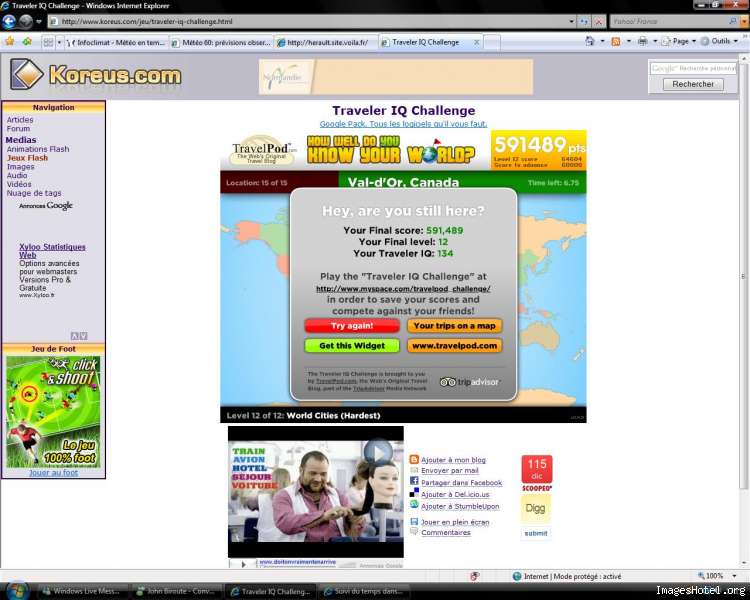Click the Get this Widget button

[x=352, y=346]
